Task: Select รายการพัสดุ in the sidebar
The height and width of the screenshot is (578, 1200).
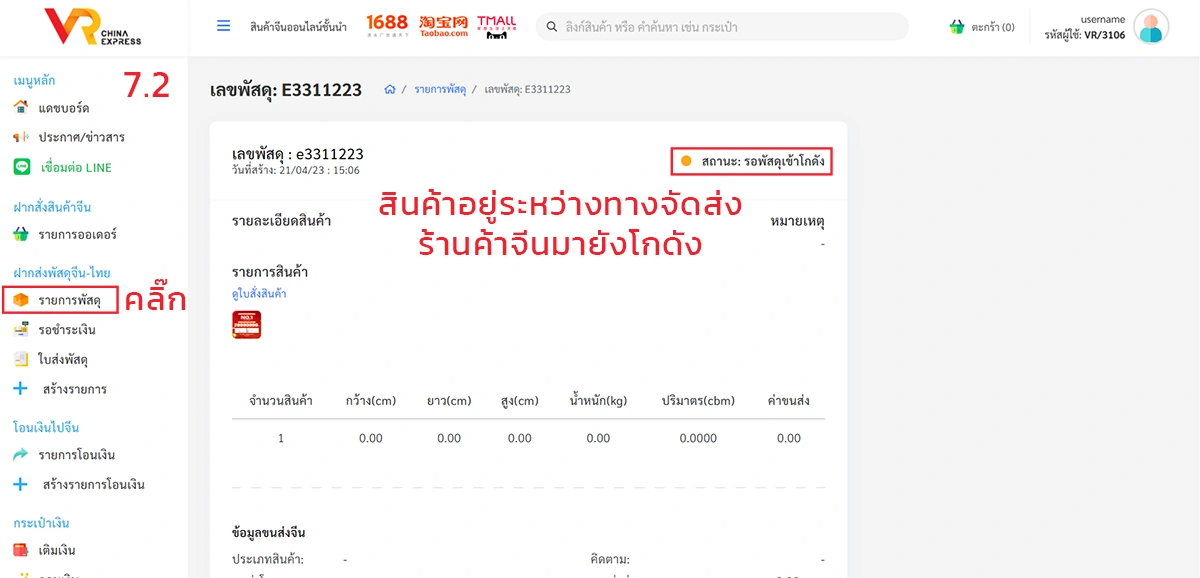Action: point(69,300)
